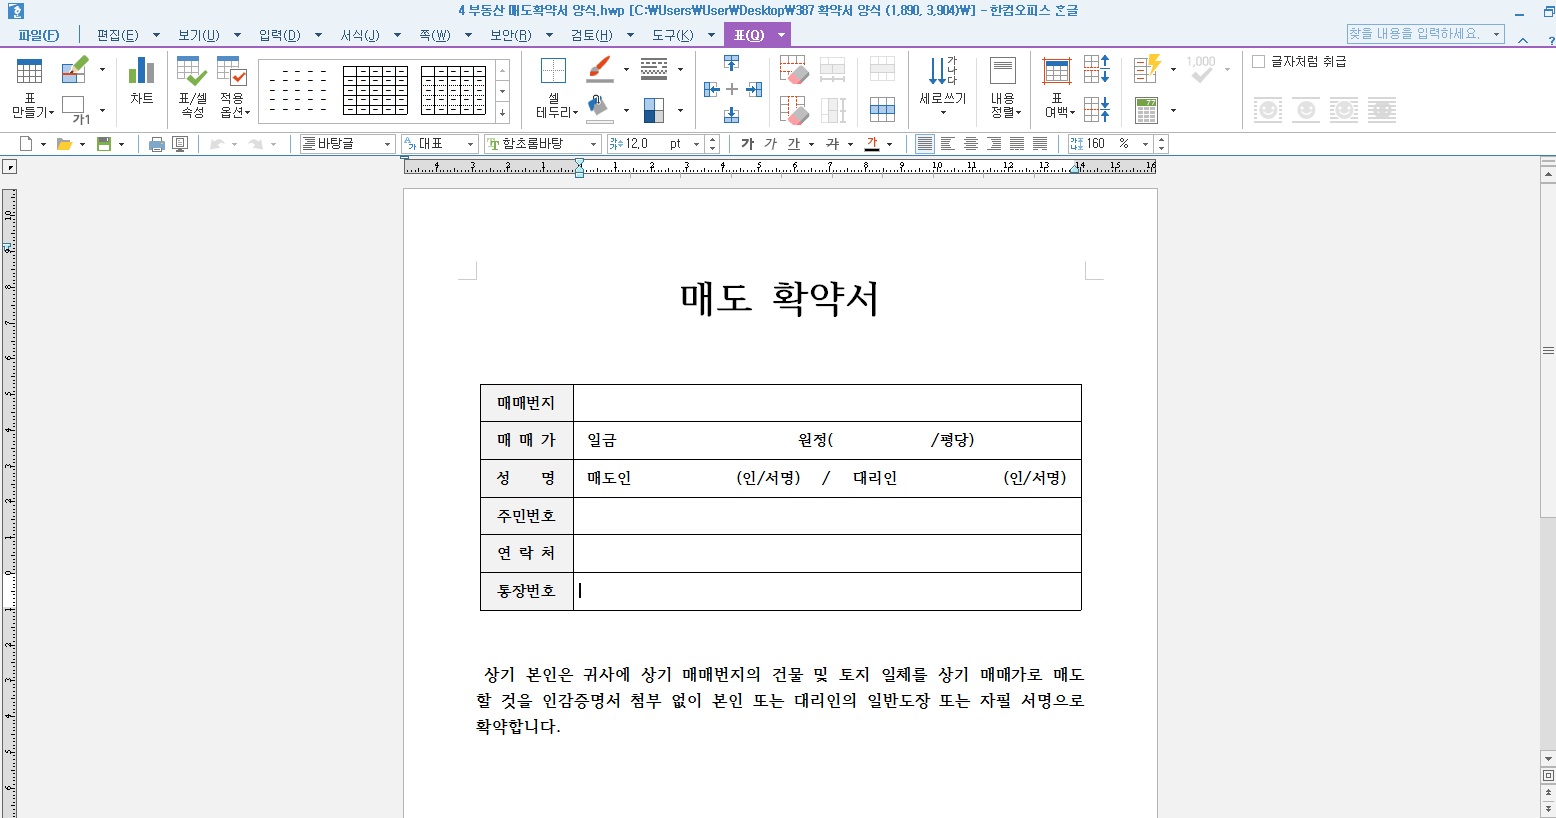
Task: Click the 매매번지 value cell in the table
Action: pyautogui.click(x=827, y=403)
